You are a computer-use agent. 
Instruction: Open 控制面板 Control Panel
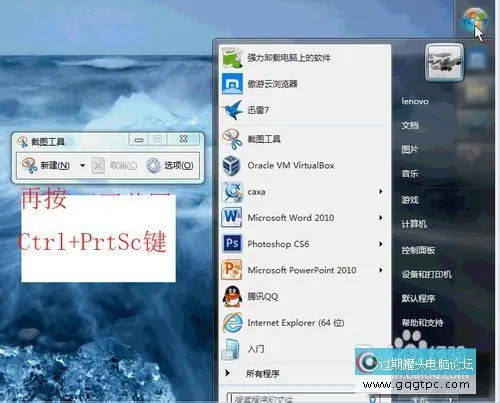tap(418, 250)
